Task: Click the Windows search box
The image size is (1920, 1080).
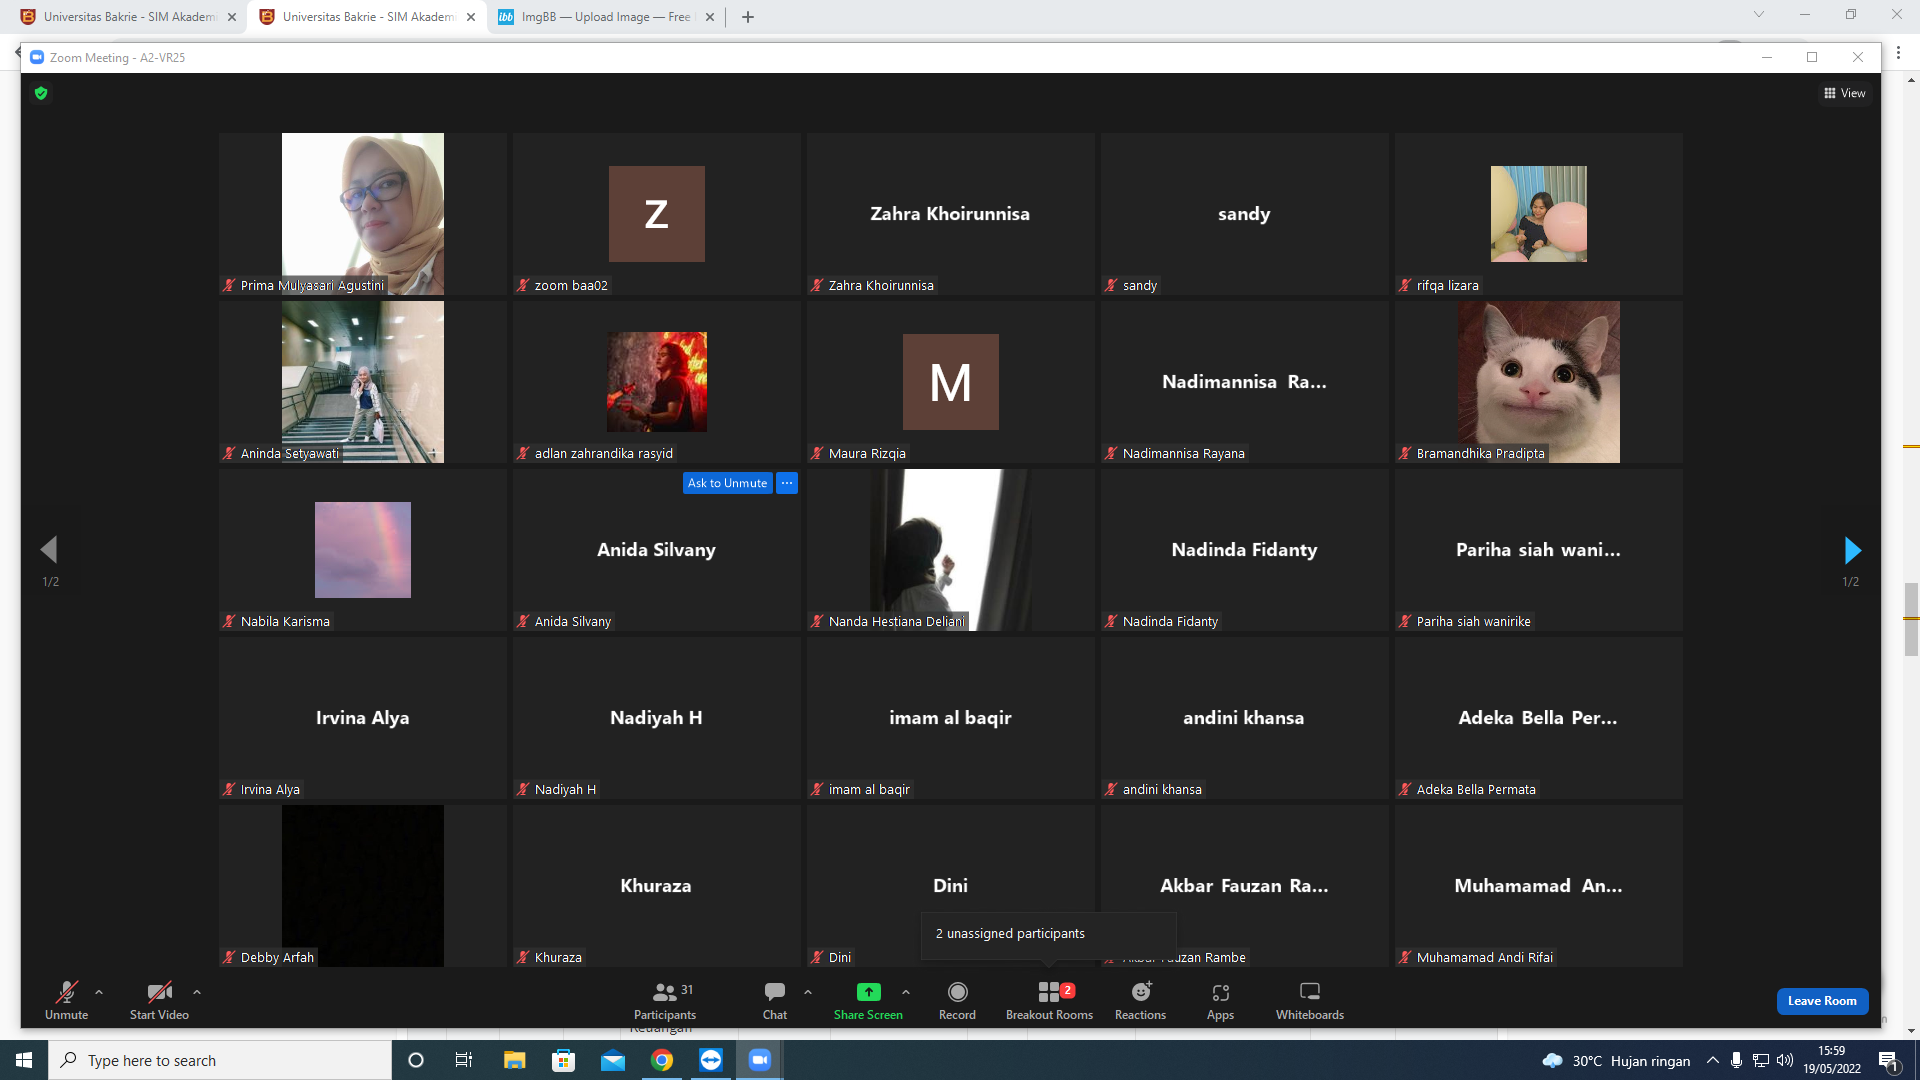Action: 220,1060
